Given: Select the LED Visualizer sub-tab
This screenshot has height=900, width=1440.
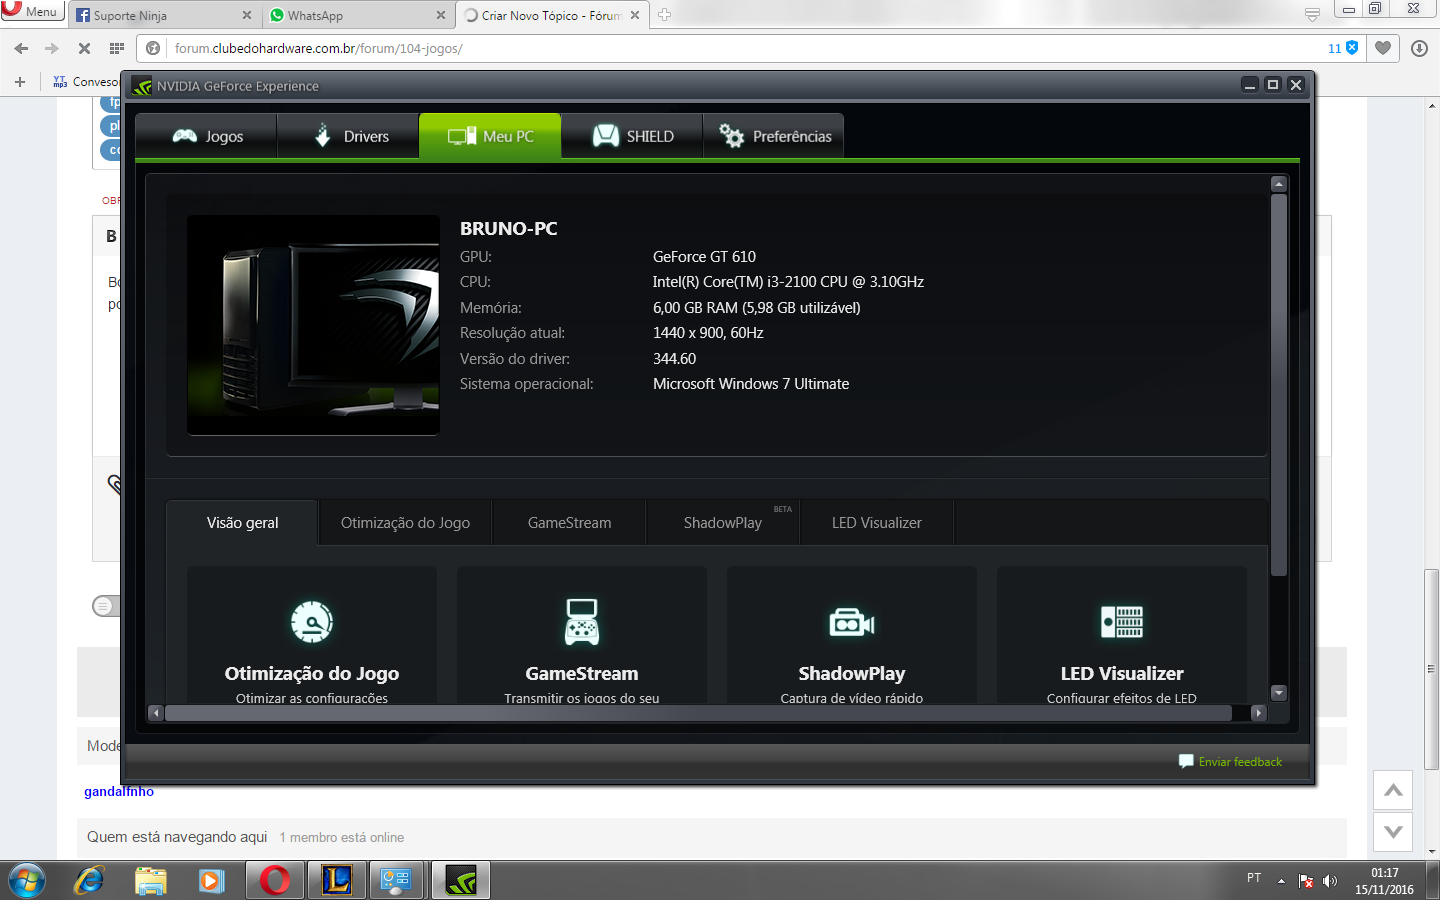Looking at the screenshot, I should 877,523.
